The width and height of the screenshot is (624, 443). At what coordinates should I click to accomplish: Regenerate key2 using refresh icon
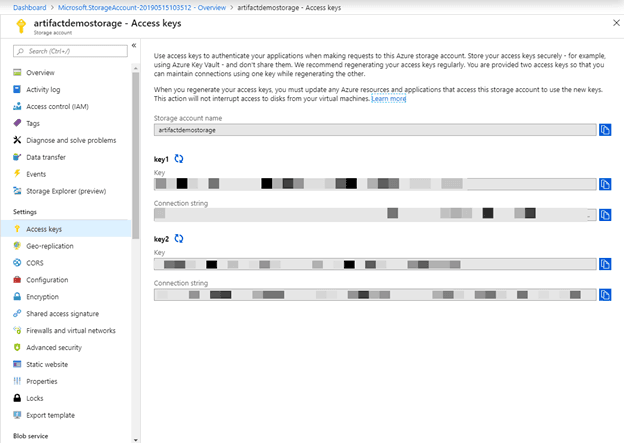[x=179, y=239]
